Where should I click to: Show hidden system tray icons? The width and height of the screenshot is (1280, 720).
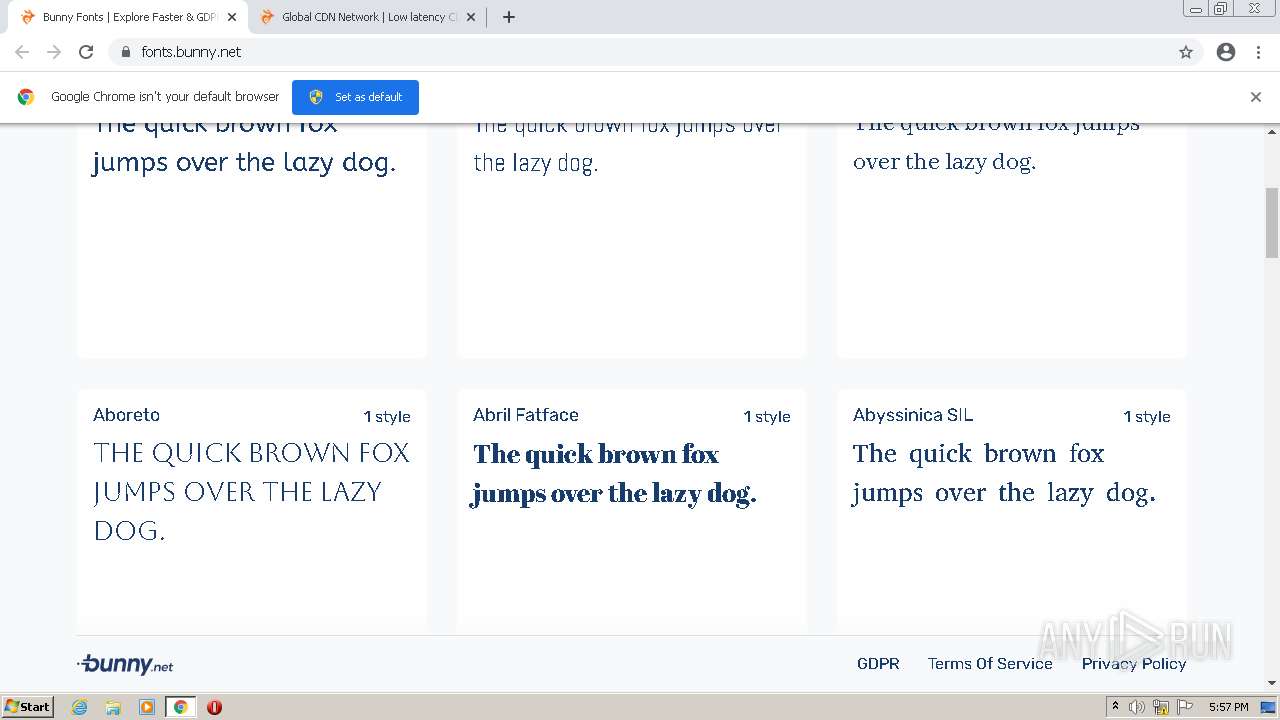[1115, 707]
